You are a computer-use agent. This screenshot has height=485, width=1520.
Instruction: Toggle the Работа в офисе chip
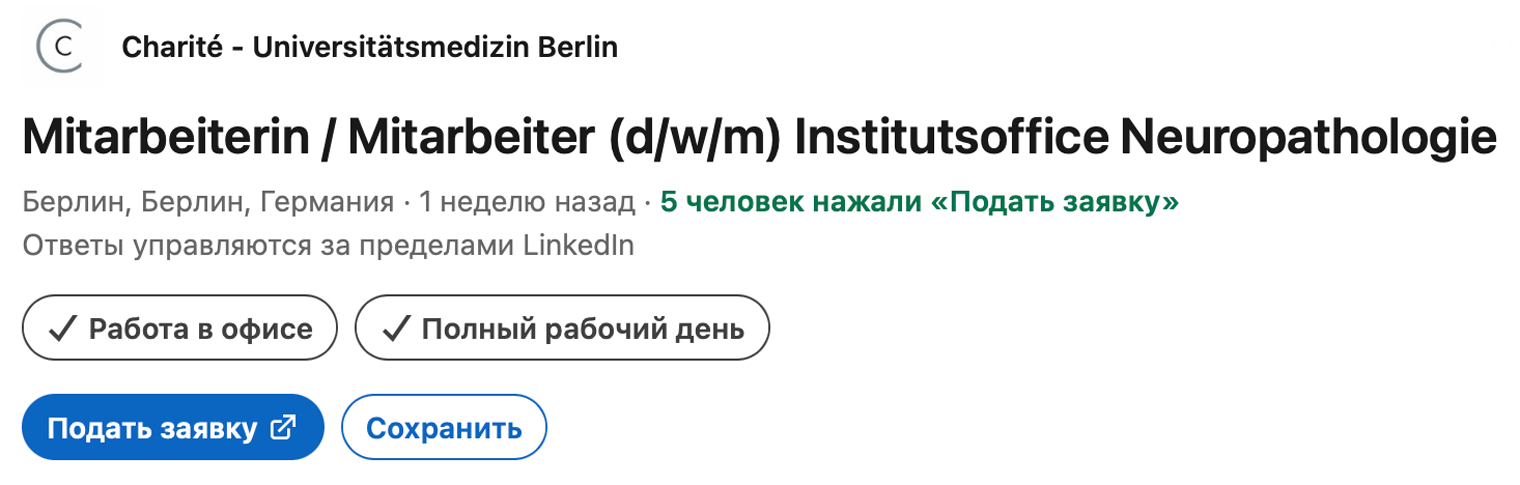[x=180, y=328]
